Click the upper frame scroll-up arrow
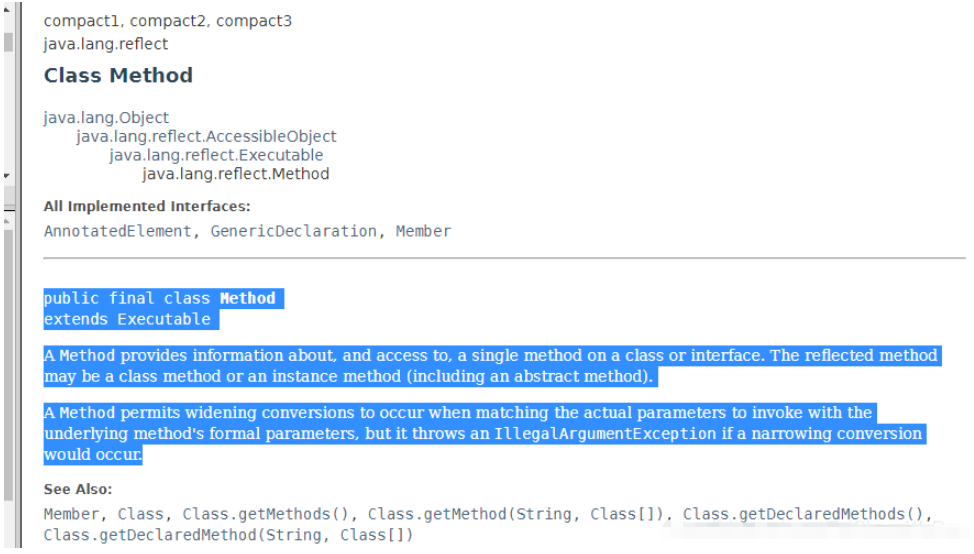This screenshot has width=974, height=554. point(8,10)
